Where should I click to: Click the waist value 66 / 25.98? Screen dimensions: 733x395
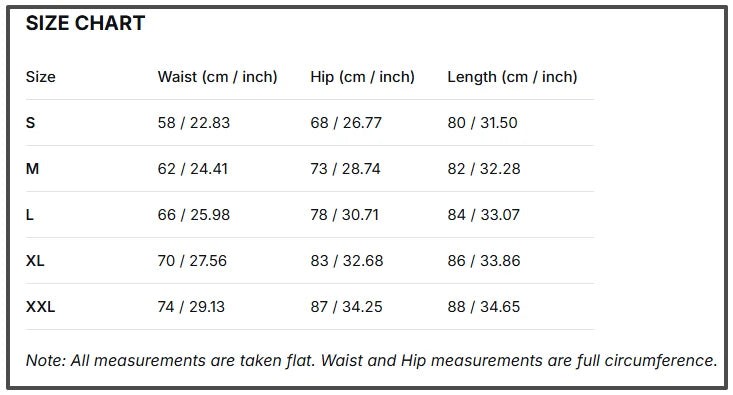[x=194, y=215]
